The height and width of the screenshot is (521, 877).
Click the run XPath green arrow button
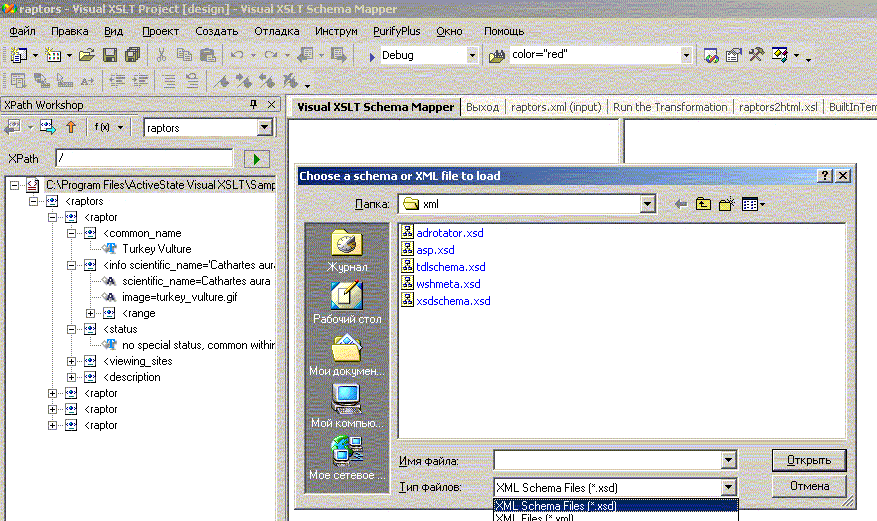(257, 159)
